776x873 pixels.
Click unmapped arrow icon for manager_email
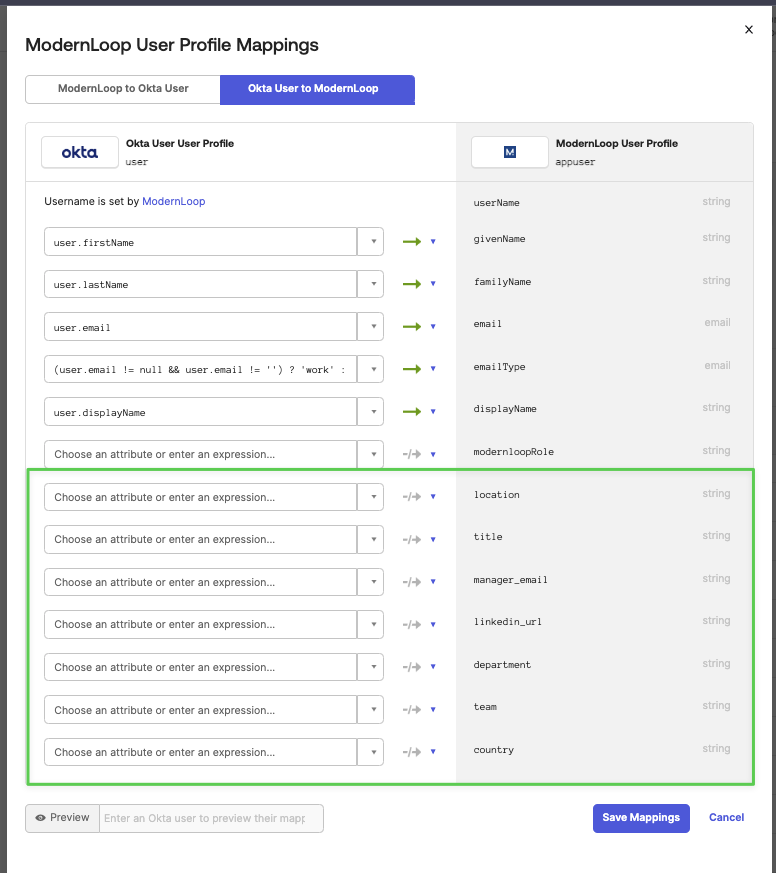click(412, 582)
